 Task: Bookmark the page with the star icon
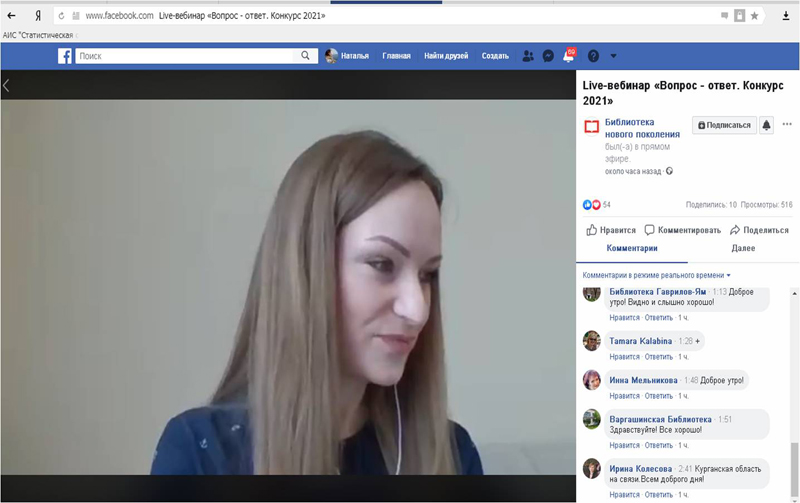point(754,16)
